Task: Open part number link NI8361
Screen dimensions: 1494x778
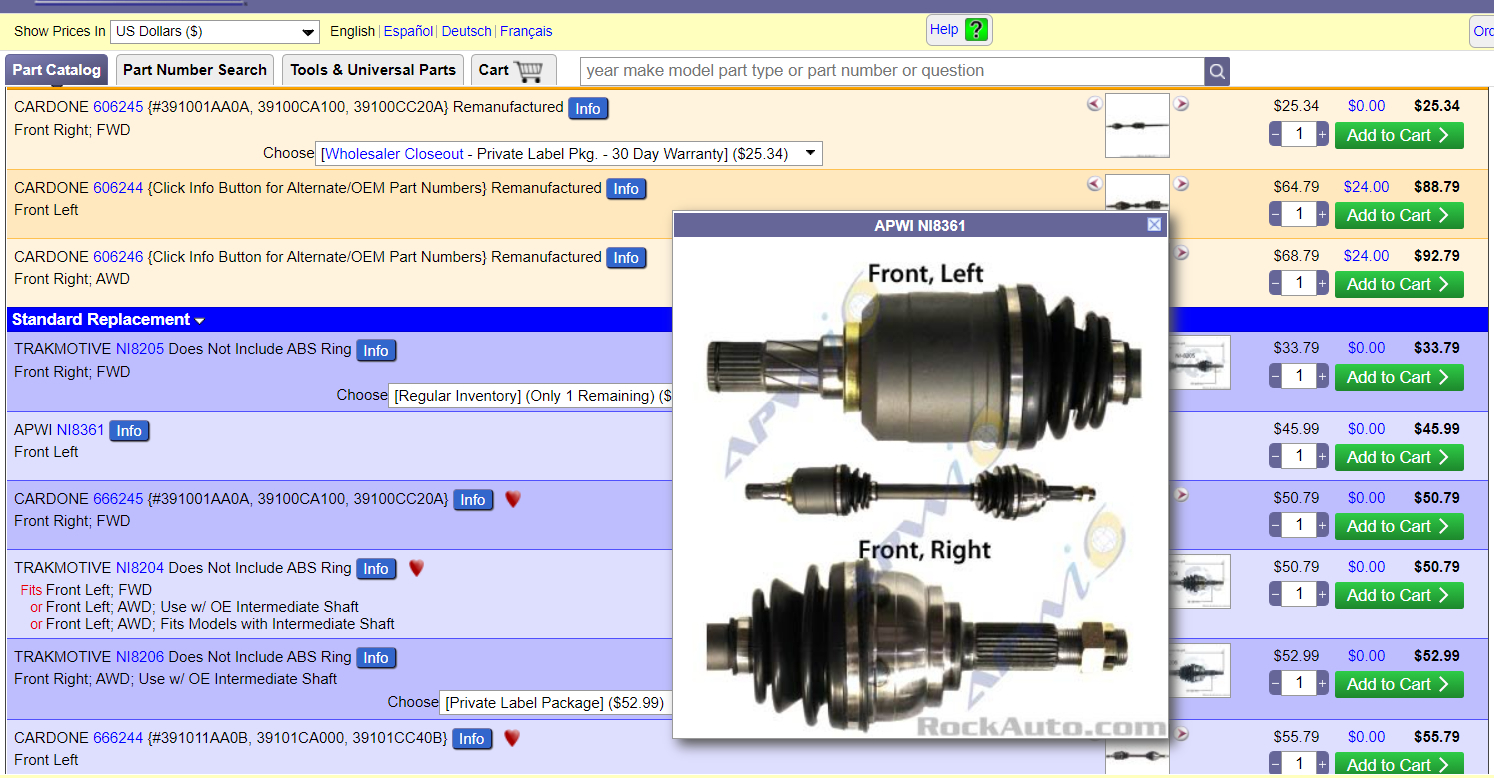Action: pos(80,429)
